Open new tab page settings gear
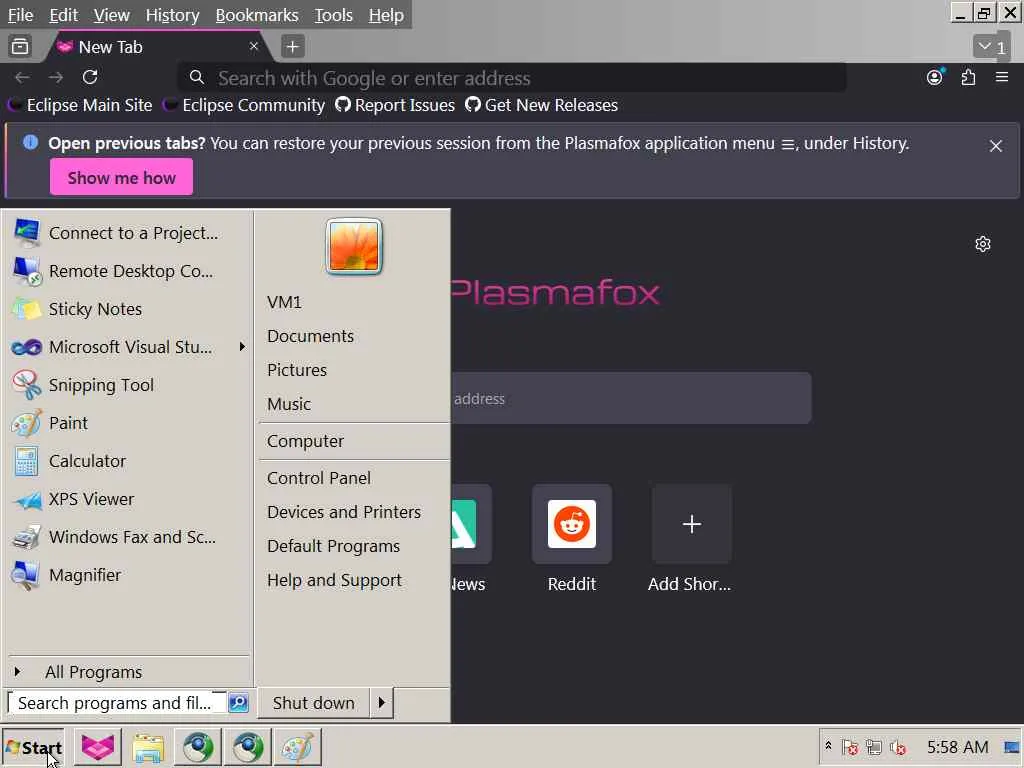 pyautogui.click(x=983, y=244)
